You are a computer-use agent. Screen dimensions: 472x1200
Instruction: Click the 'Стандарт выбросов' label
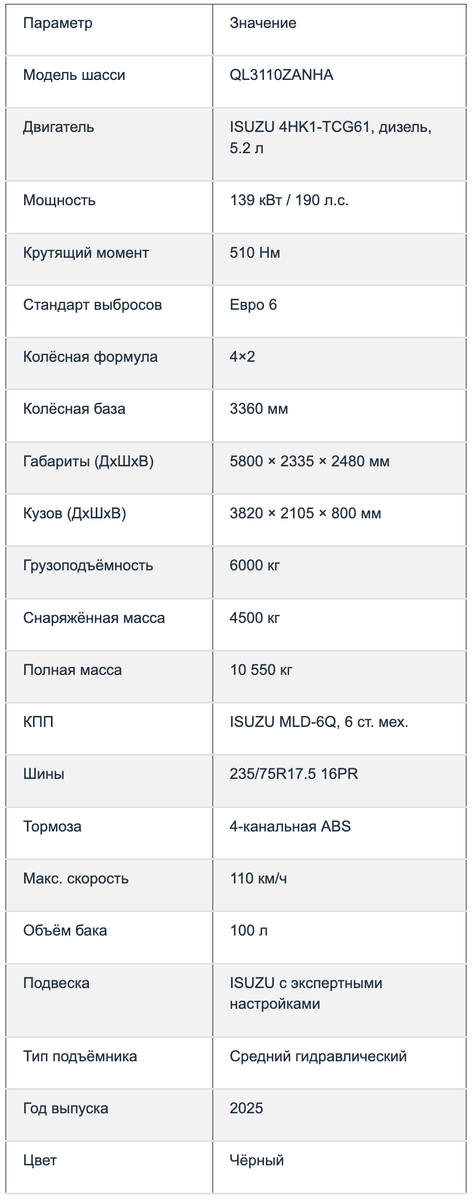click(x=92, y=304)
